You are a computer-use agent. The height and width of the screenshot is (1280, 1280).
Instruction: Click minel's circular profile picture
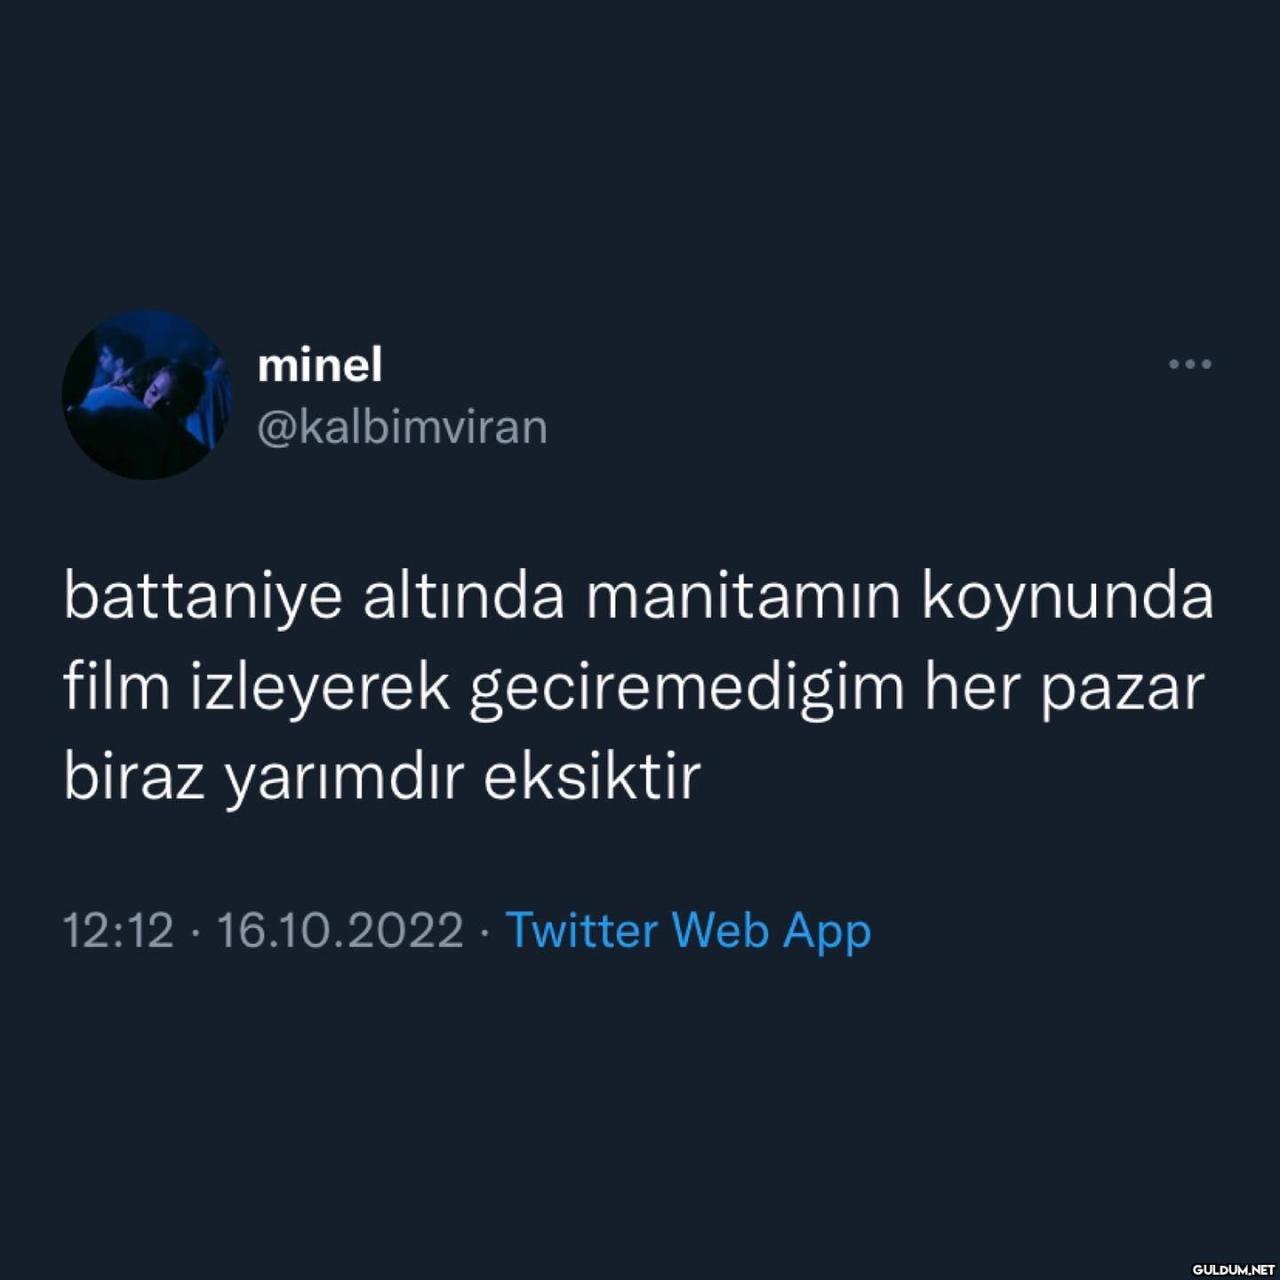[147, 395]
